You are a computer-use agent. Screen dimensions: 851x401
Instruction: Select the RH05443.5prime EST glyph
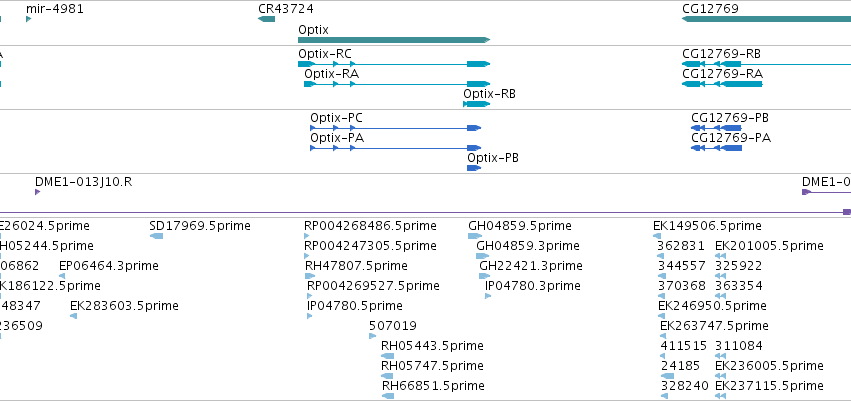[388, 356]
